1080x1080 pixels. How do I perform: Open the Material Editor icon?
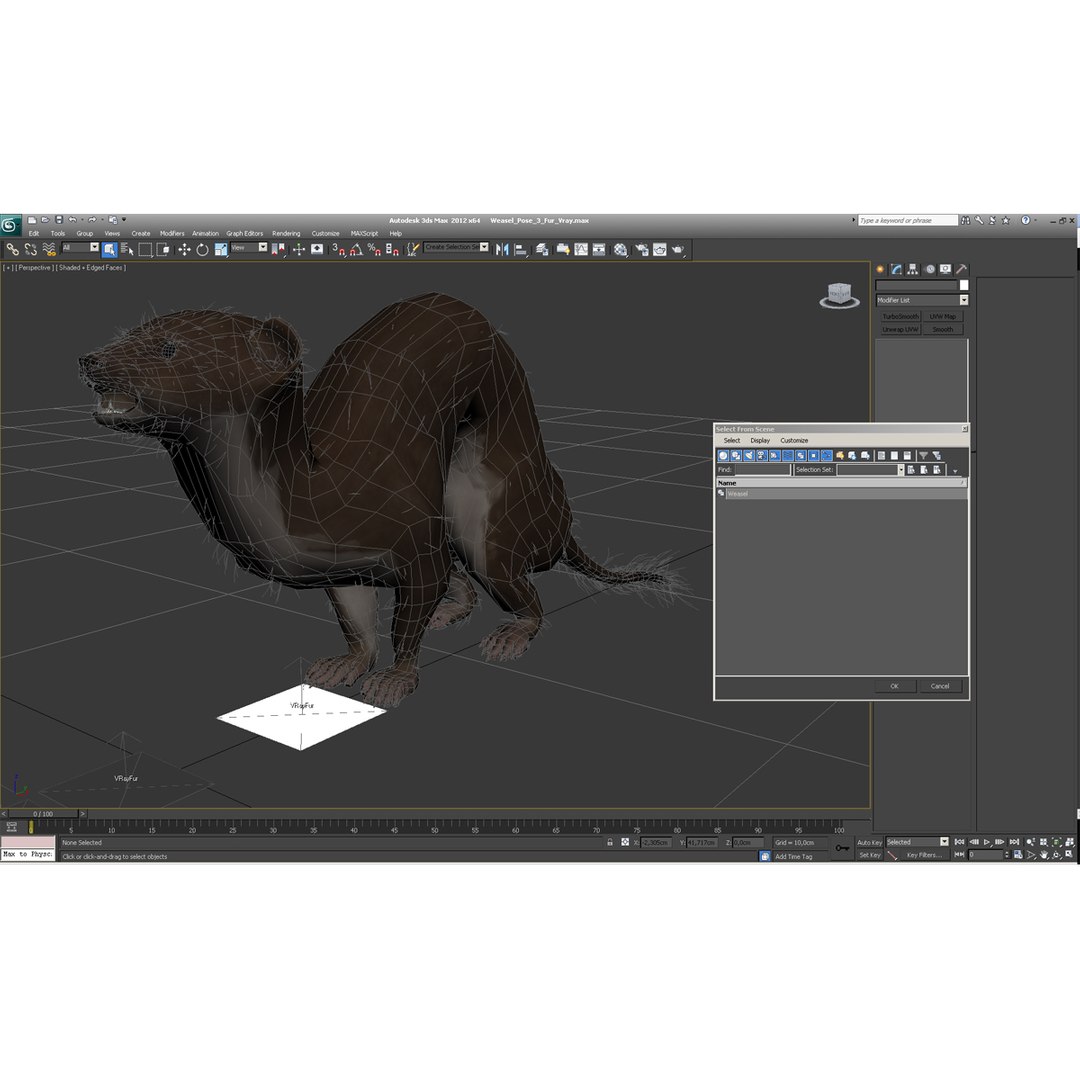click(x=621, y=249)
